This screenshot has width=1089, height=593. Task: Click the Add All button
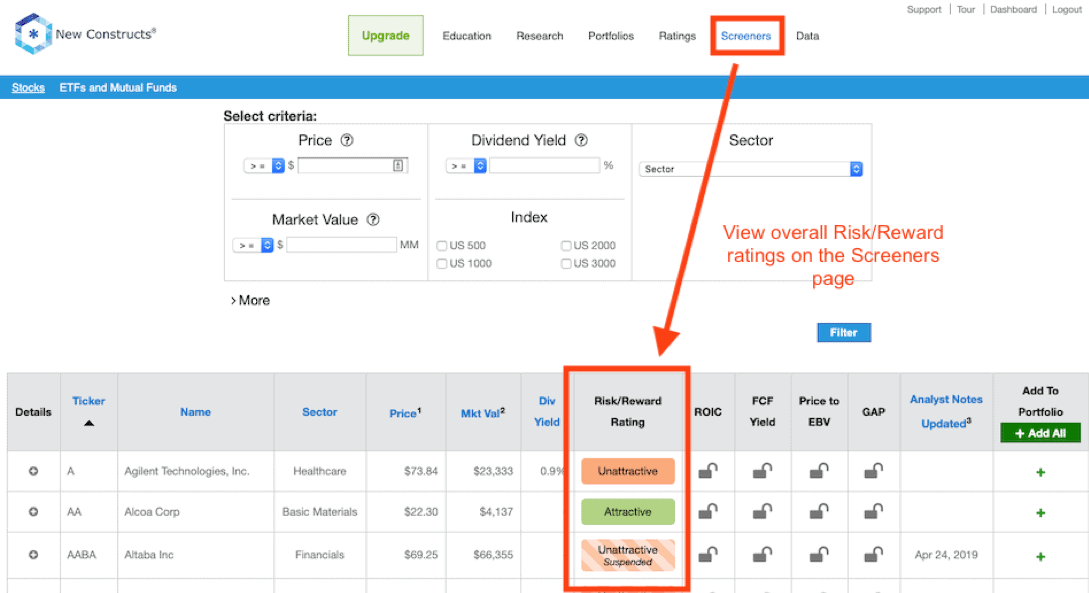coord(1040,433)
